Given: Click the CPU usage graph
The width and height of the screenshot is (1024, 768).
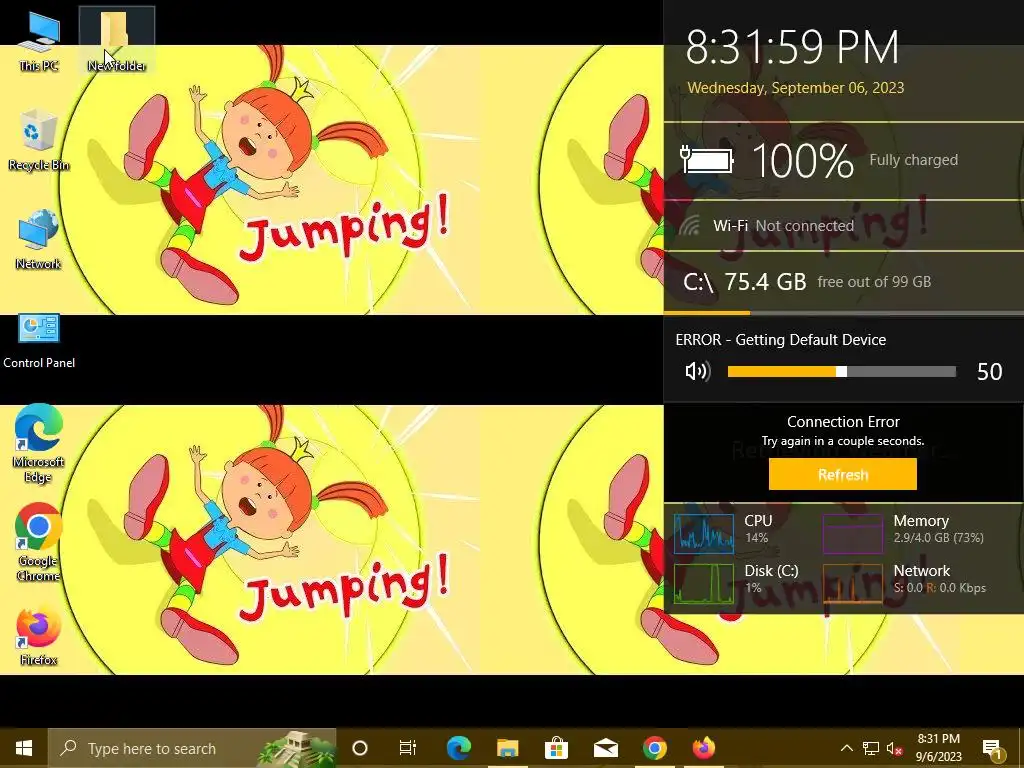Looking at the screenshot, I should pyautogui.click(x=704, y=534).
